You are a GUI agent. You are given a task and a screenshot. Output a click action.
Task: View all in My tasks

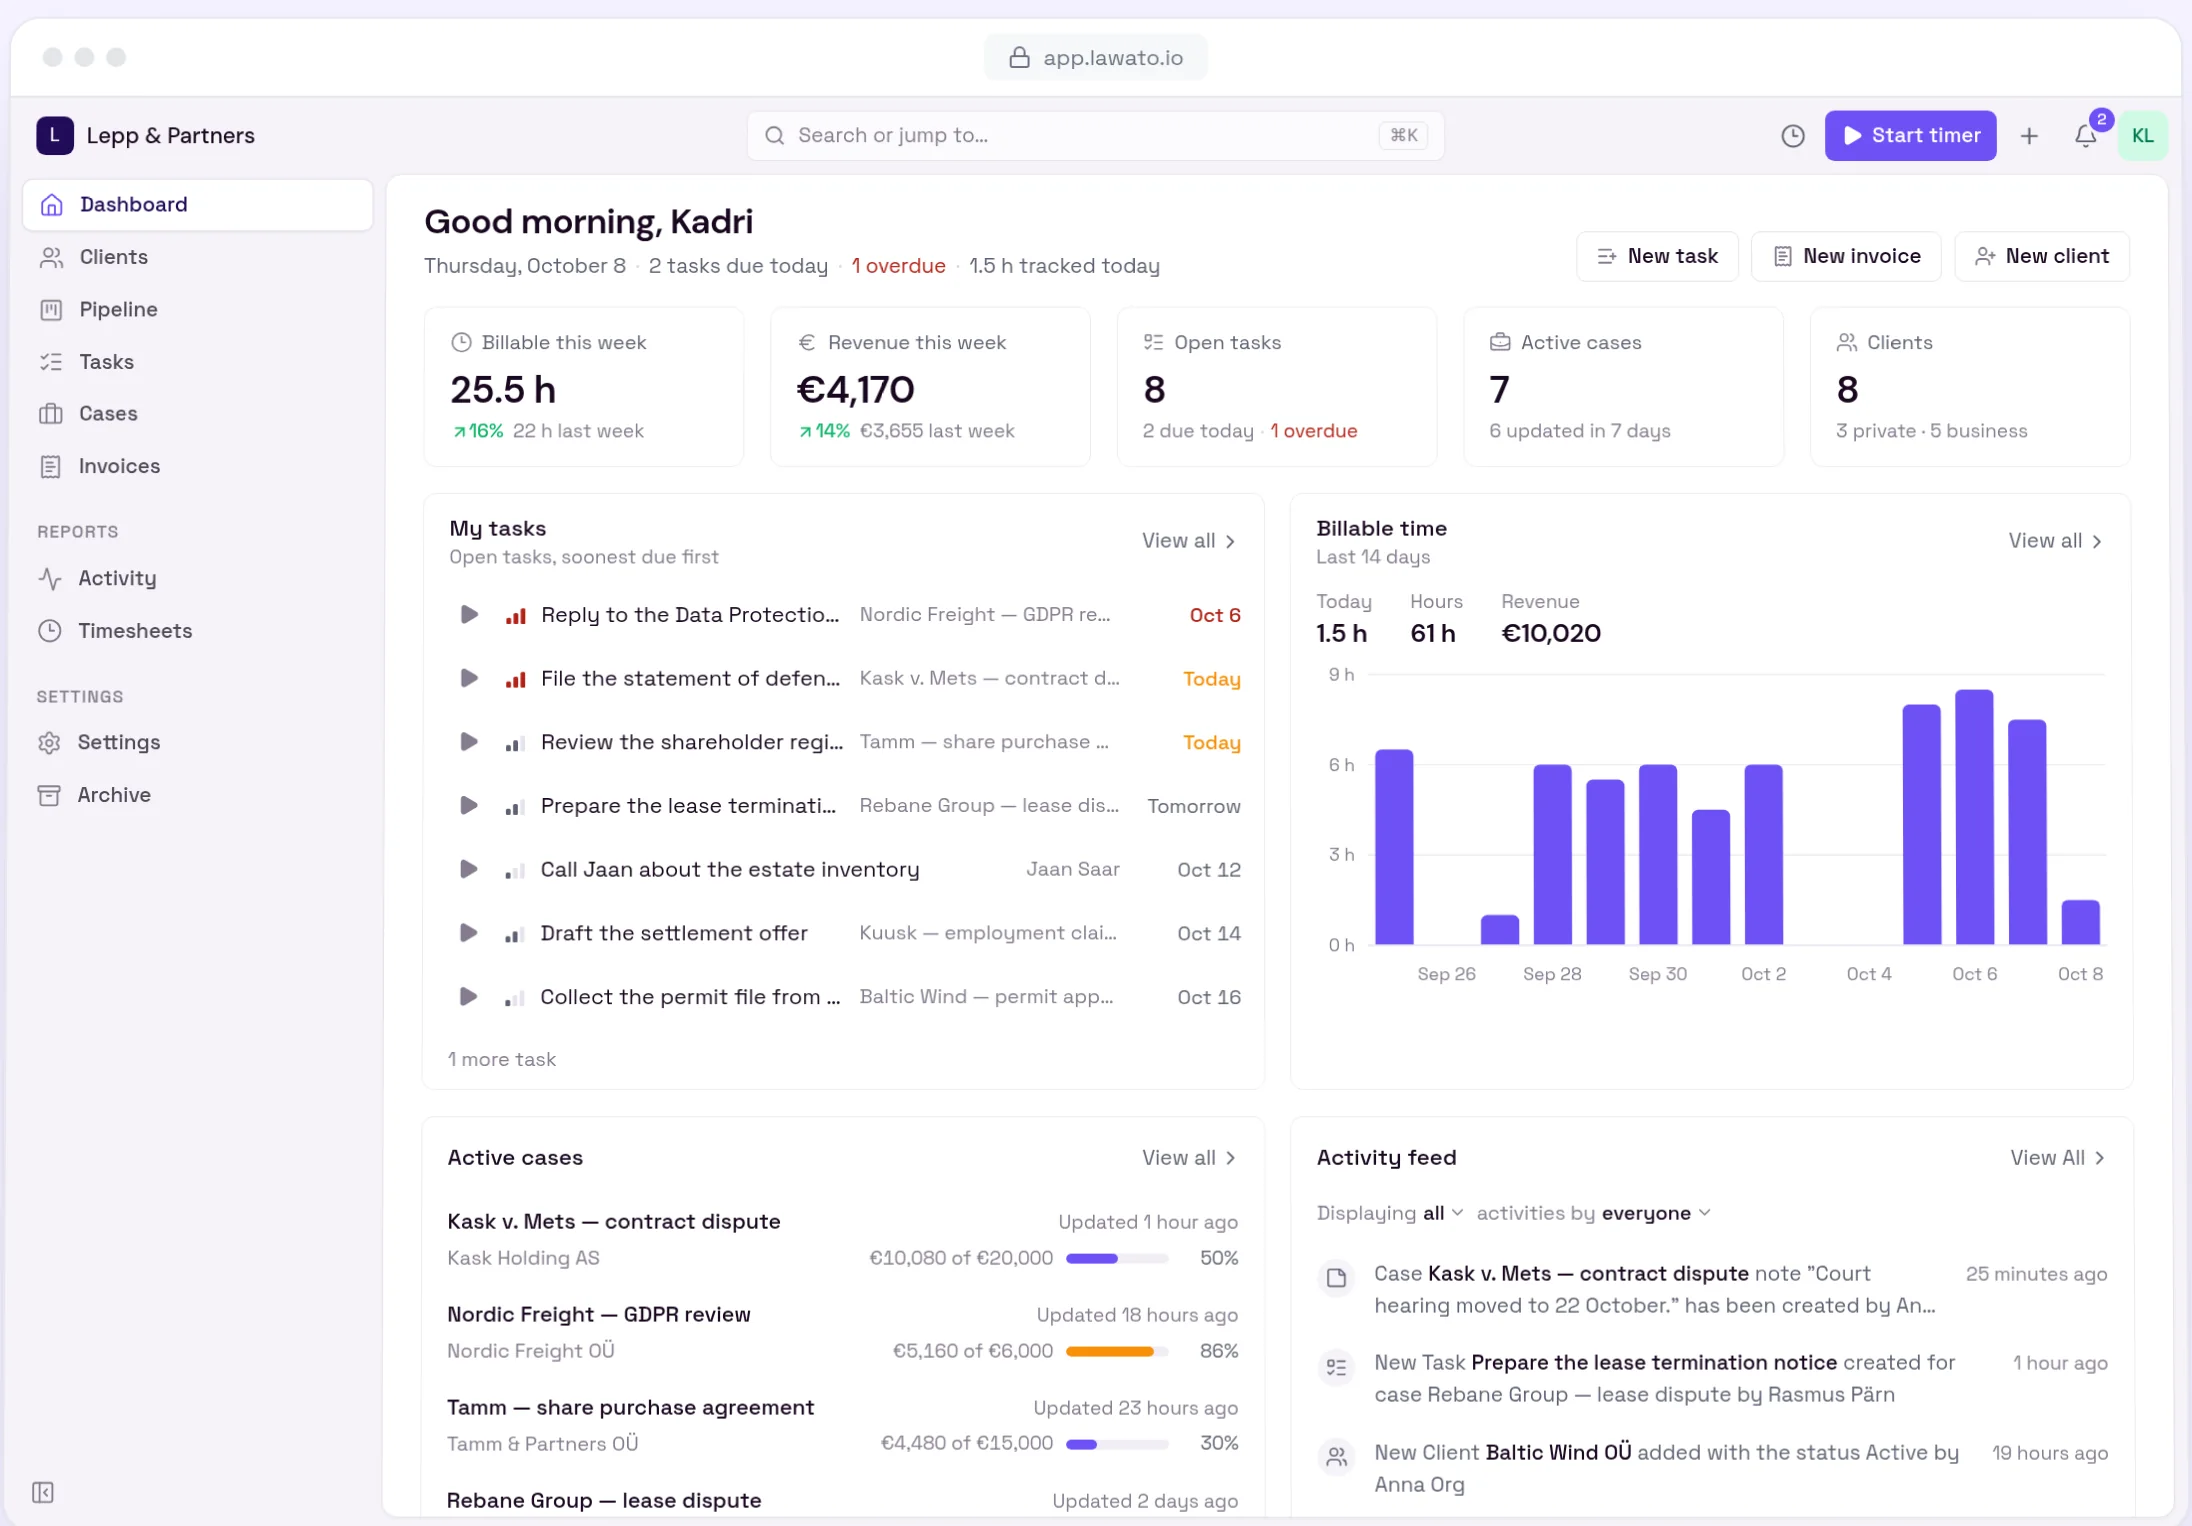pos(1189,541)
